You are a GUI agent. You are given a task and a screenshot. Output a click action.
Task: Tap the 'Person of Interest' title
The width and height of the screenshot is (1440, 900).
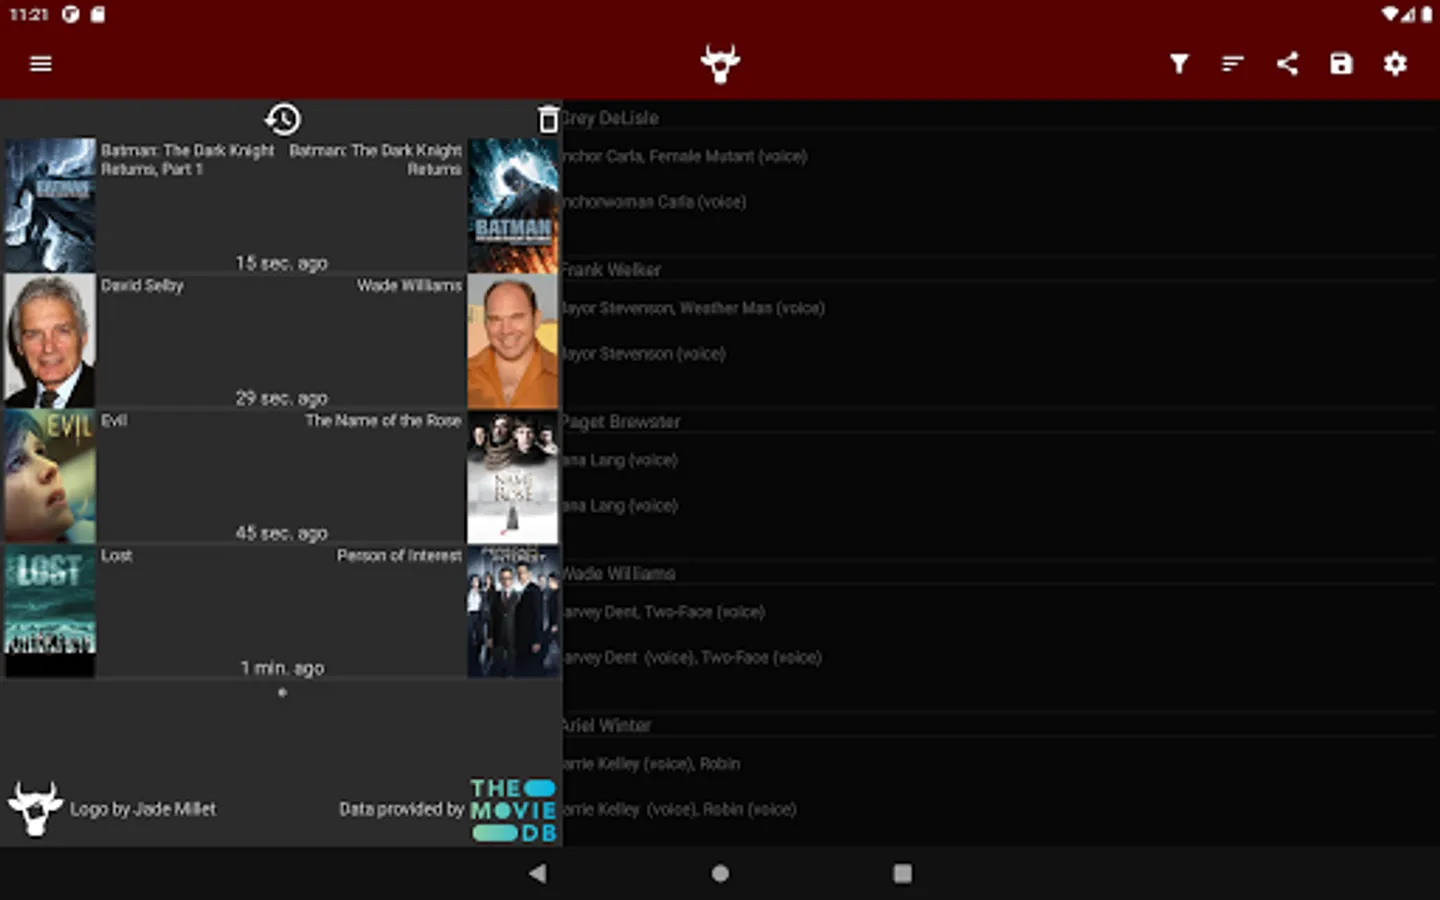[399, 556]
